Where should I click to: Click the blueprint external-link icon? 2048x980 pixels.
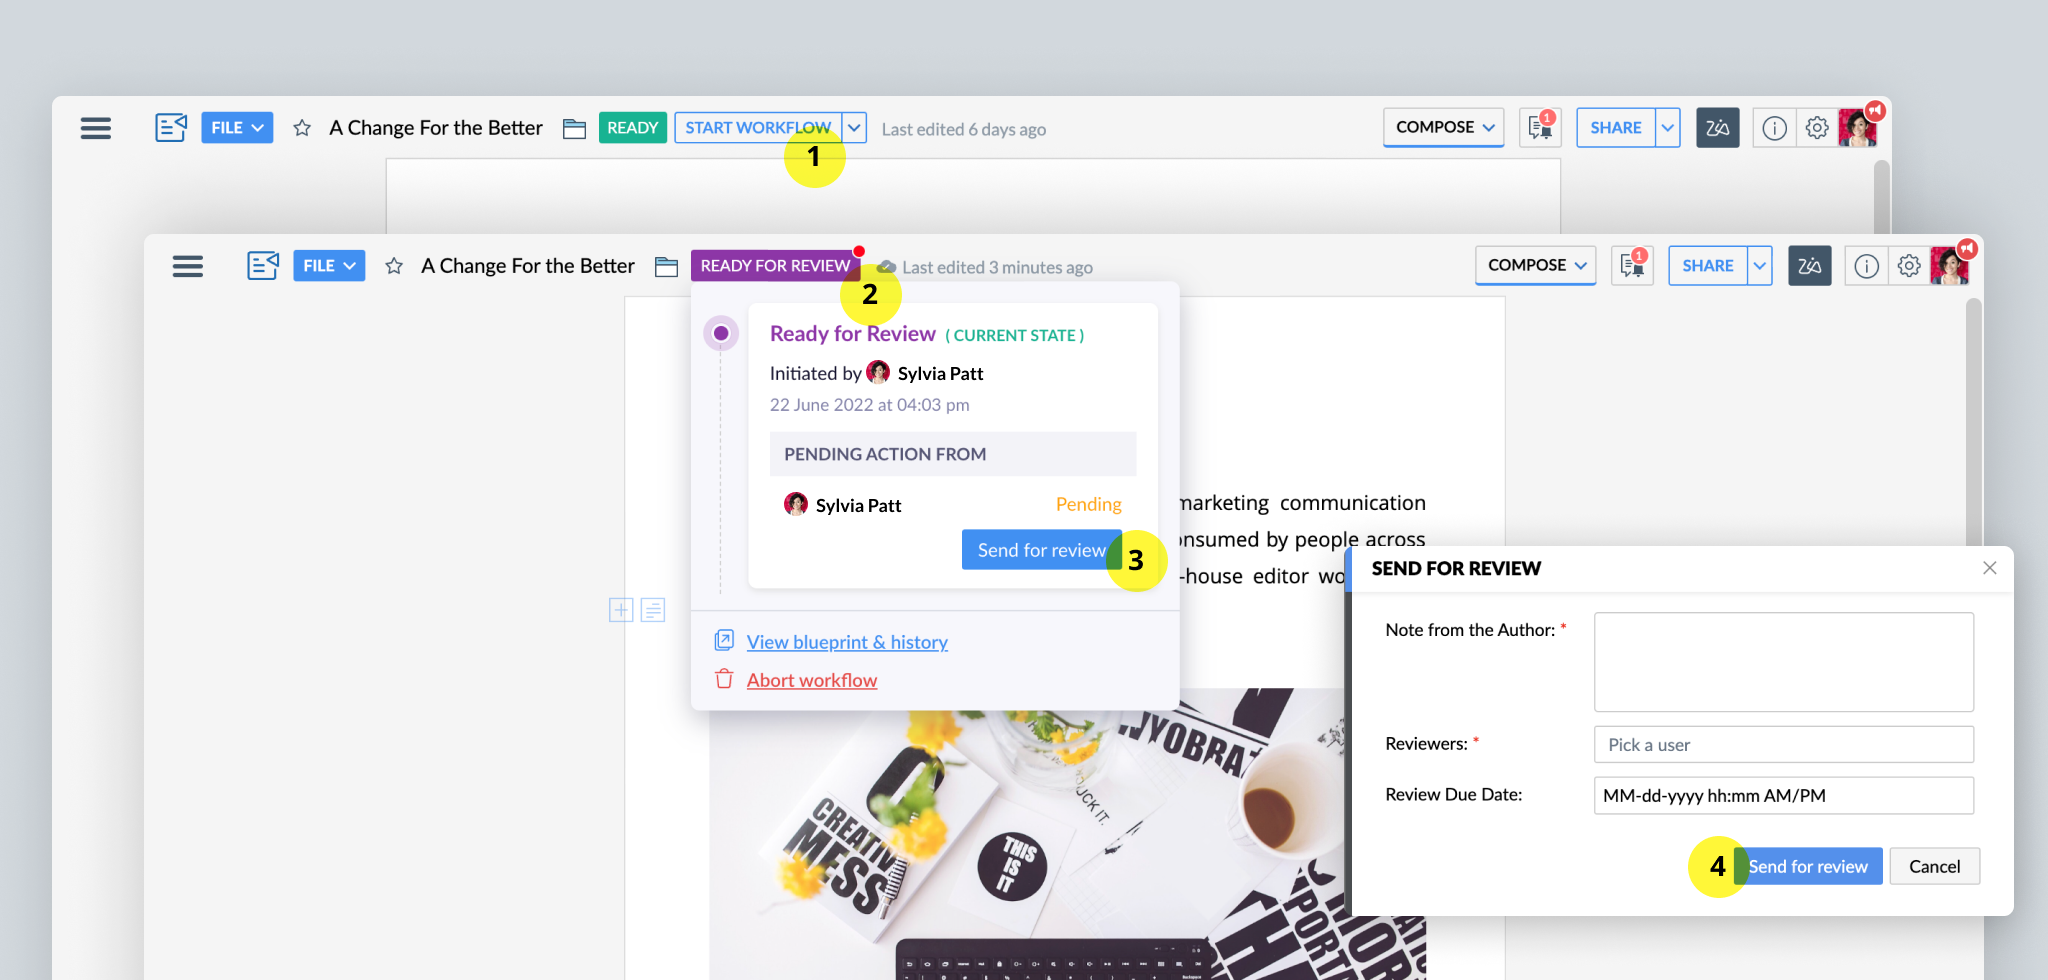tap(724, 640)
